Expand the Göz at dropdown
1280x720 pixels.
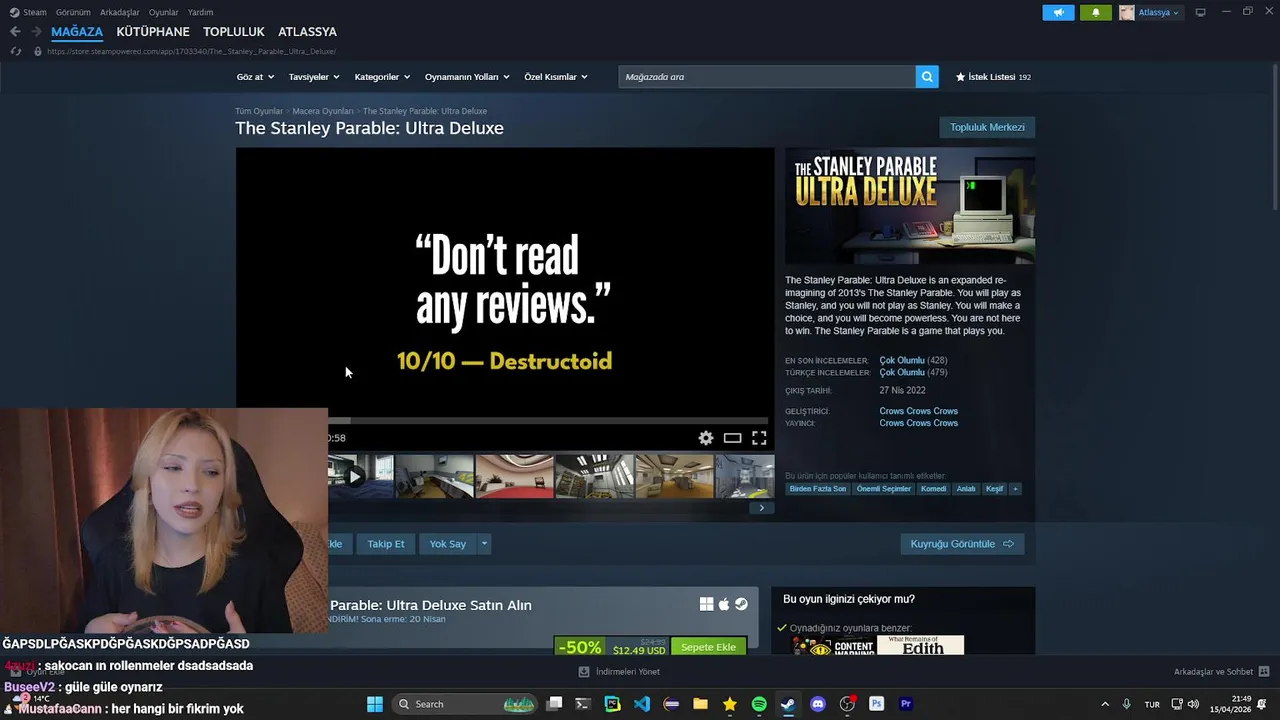pyautogui.click(x=255, y=77)
